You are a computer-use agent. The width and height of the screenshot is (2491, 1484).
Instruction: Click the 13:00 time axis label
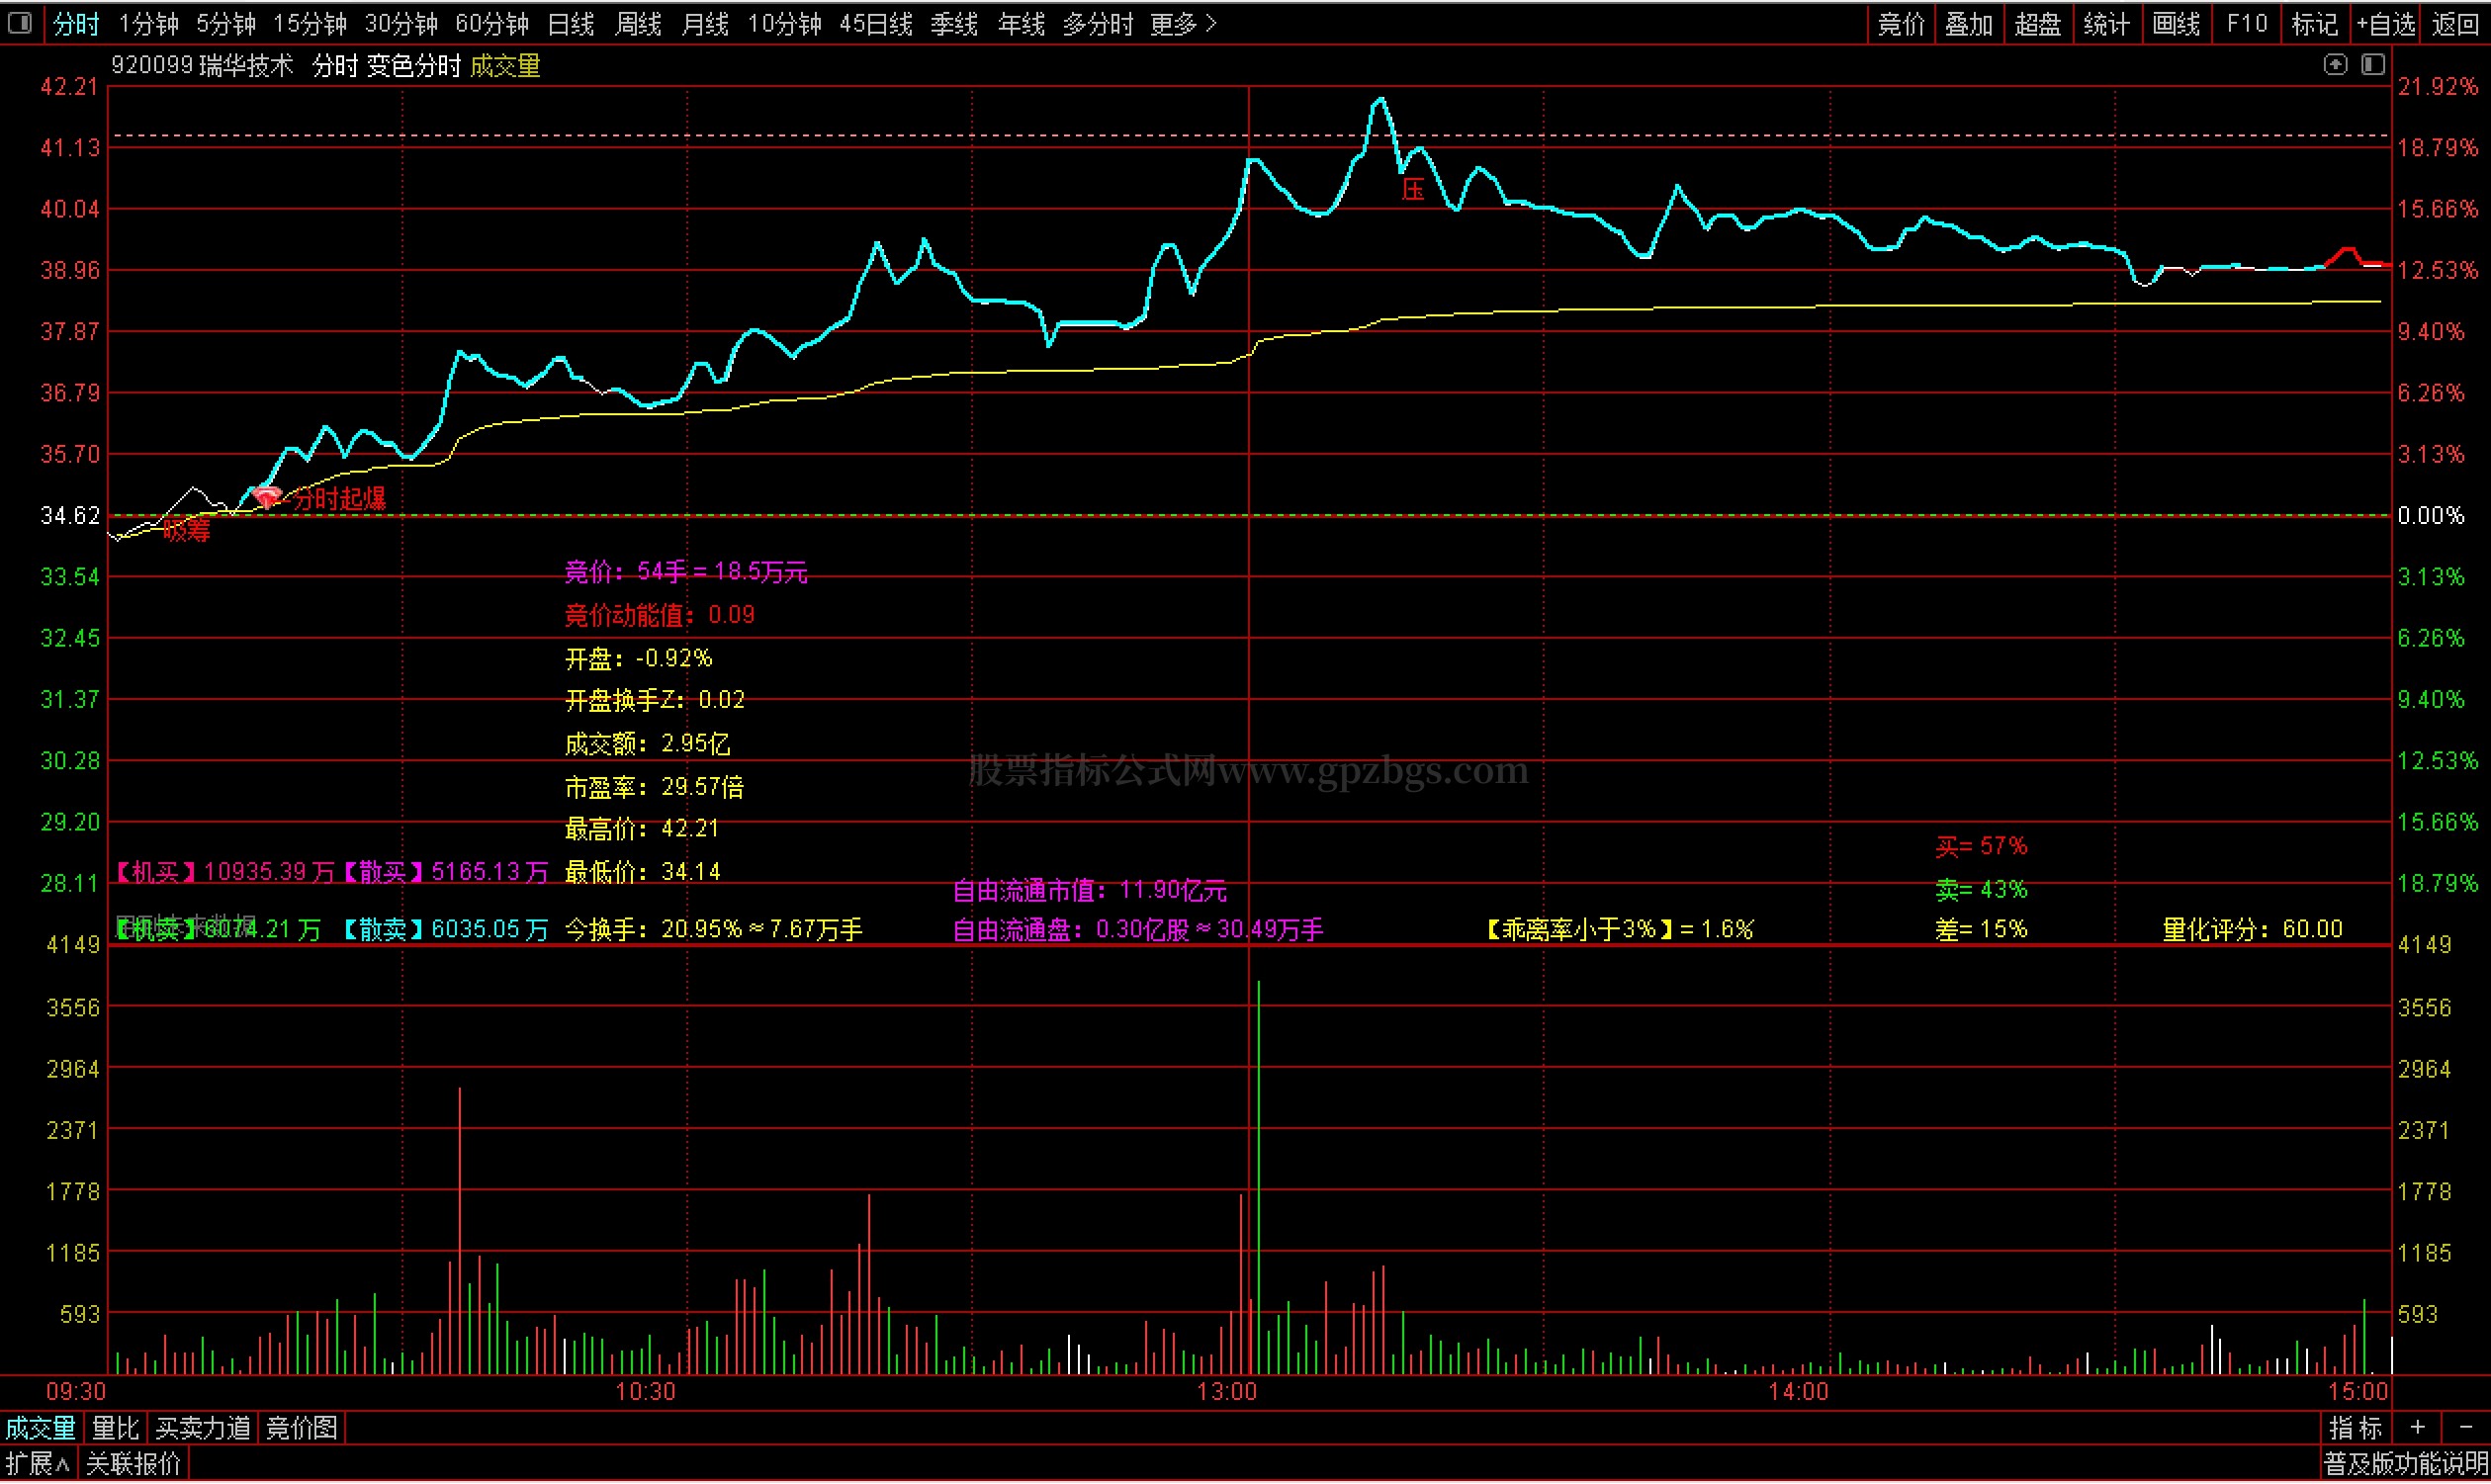(1226, 1392)
